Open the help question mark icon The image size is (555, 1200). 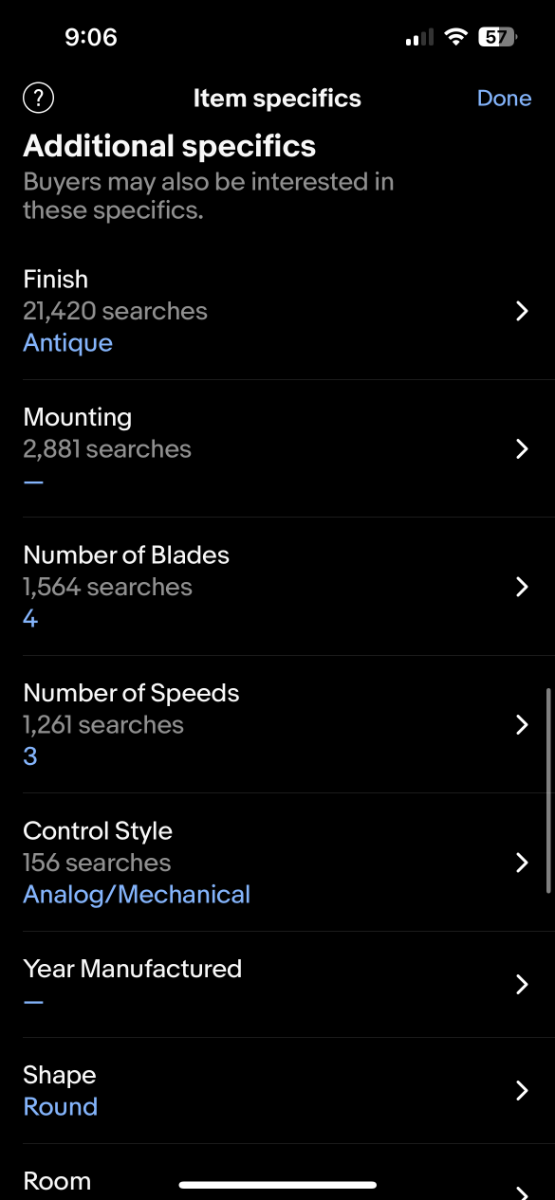coord(38,98)
